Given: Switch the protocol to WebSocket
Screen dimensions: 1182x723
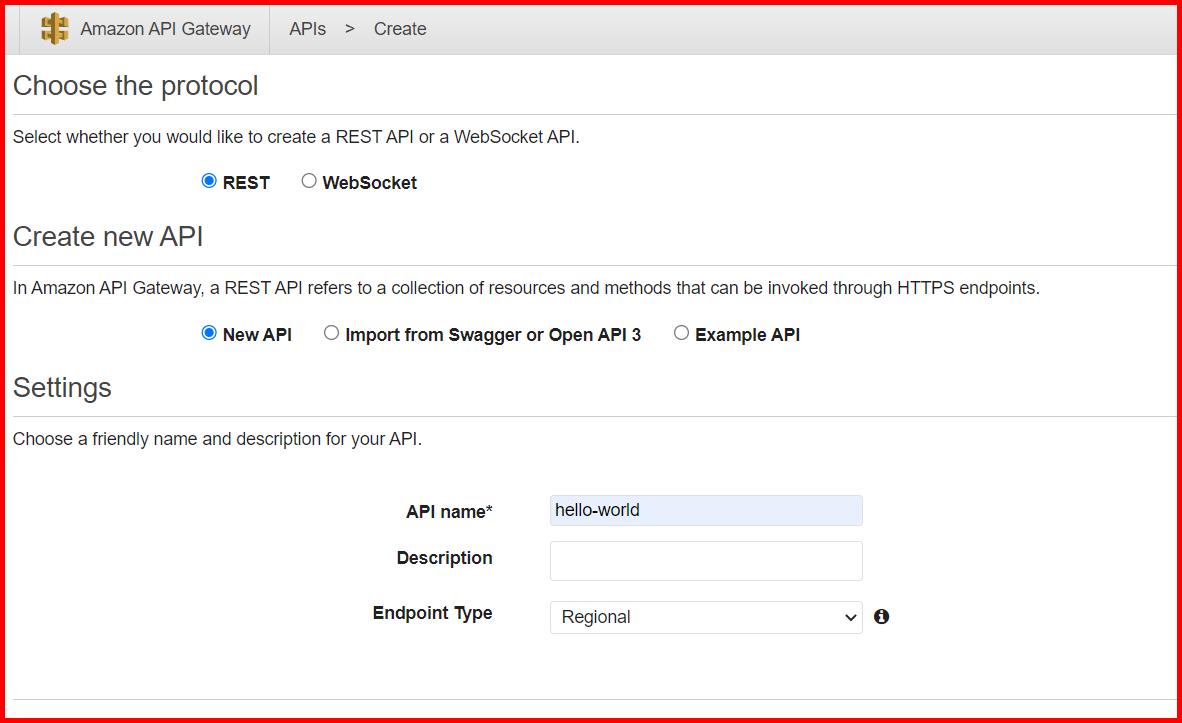Looking at the screenshot, I should click(x=309, y=180).
